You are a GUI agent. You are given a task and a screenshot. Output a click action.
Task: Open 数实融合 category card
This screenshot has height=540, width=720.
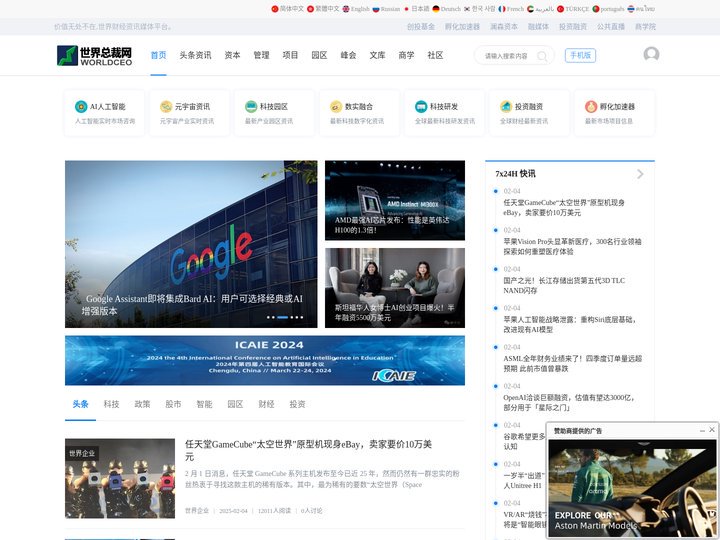[x=359, y=113]
